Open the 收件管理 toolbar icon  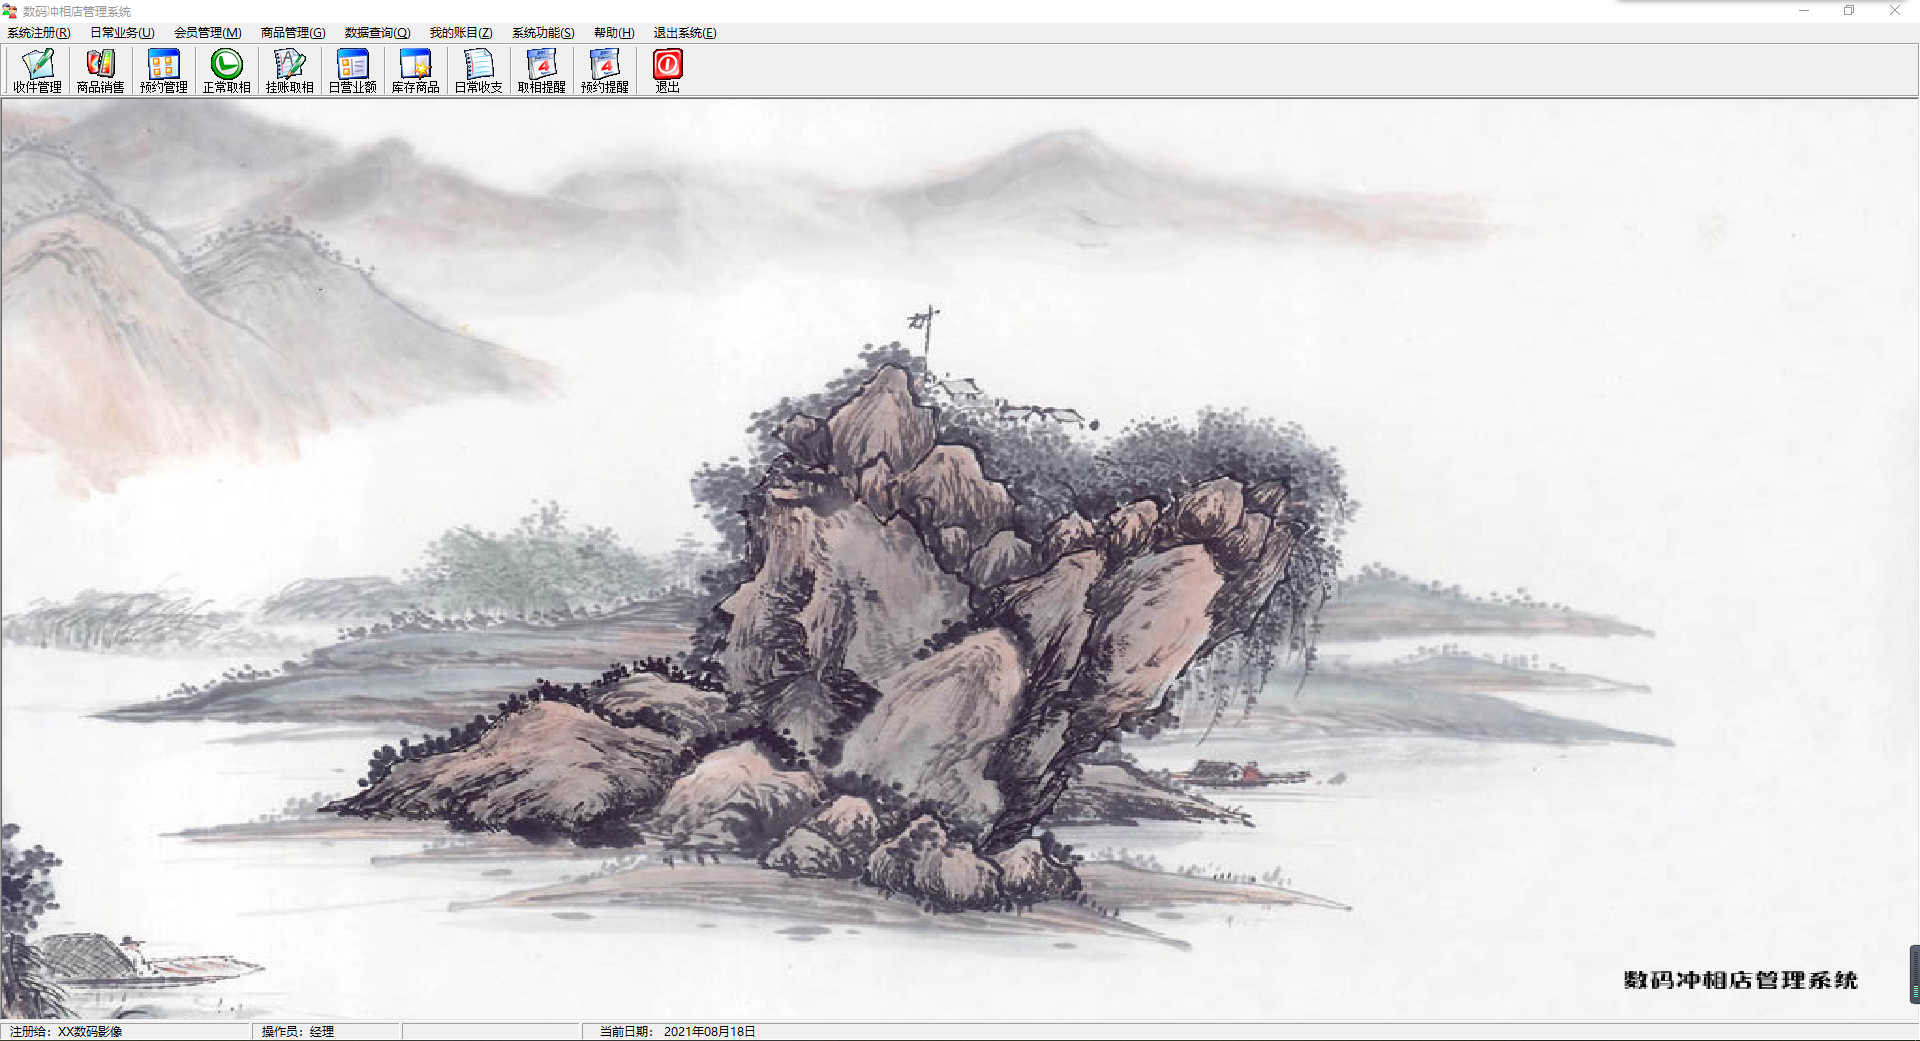pyautogui.click(x=38, y=71)
